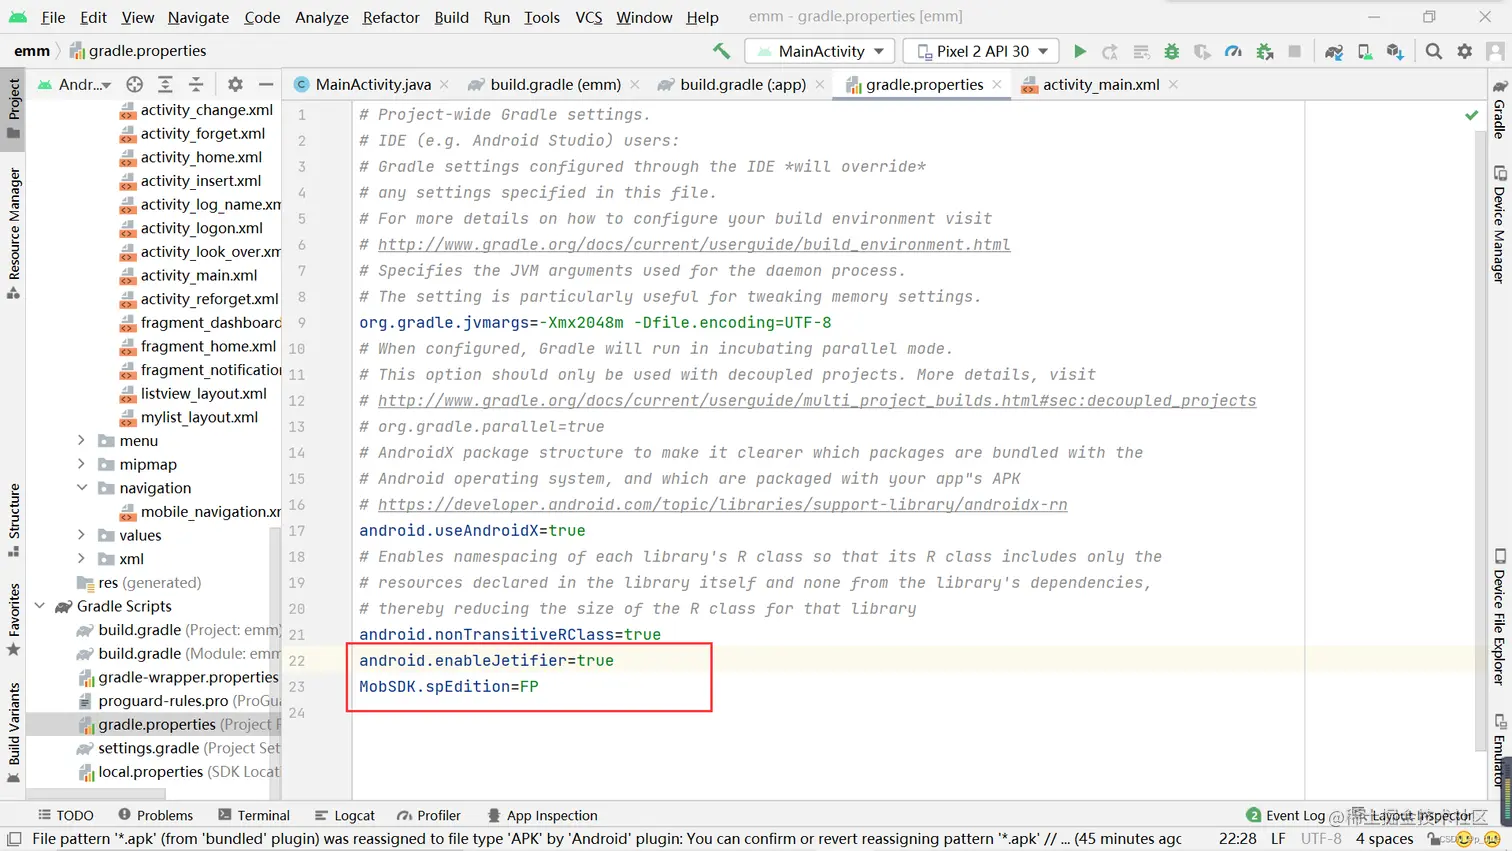Click the 4 spaces indent setting

tap(1384, 839)
